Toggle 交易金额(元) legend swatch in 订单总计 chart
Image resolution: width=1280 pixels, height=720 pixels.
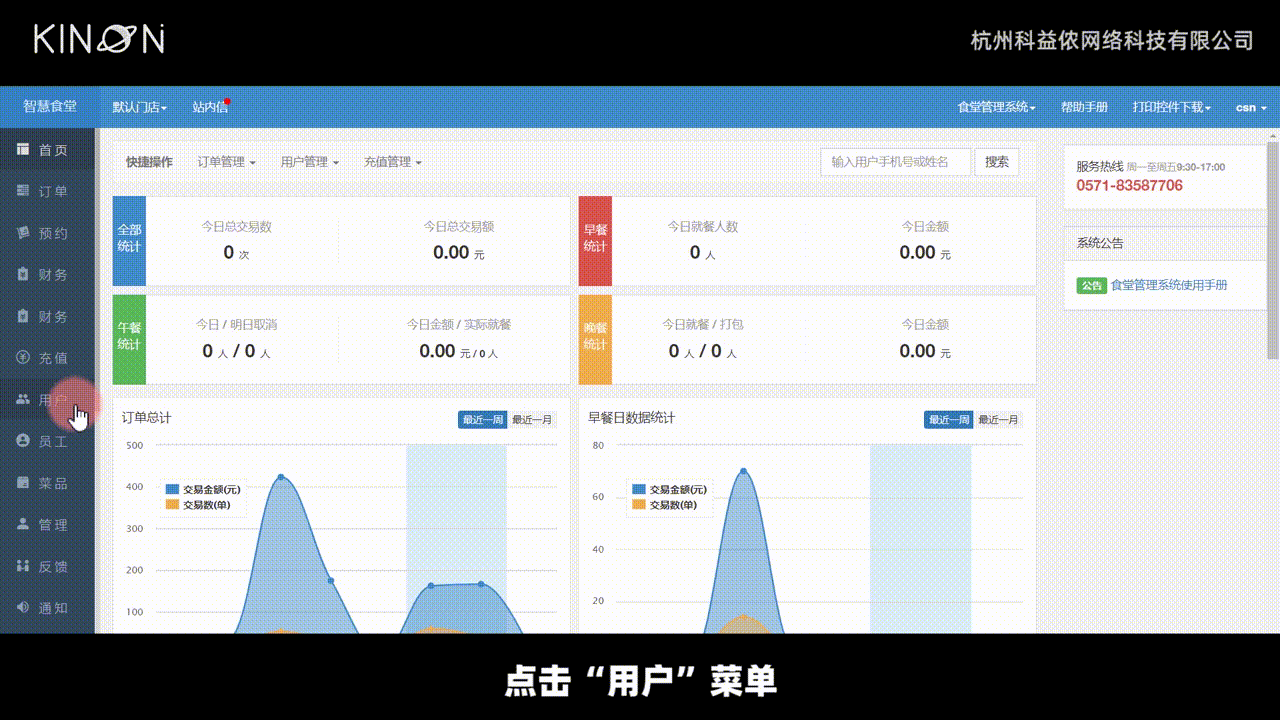point(172,490)
